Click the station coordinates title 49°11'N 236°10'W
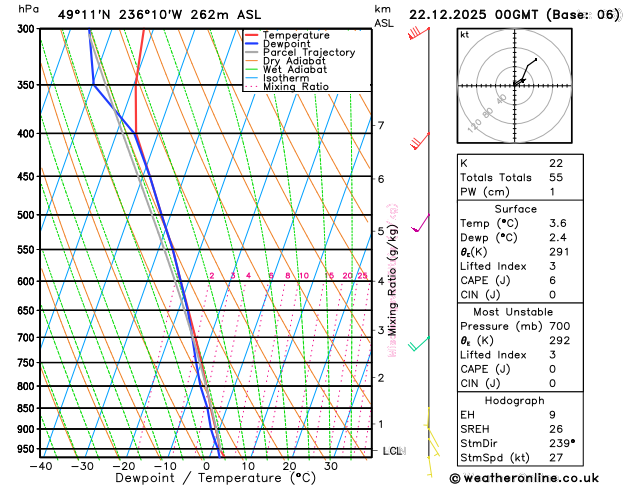This screenshot has width=629, height=486. [120, 15]
